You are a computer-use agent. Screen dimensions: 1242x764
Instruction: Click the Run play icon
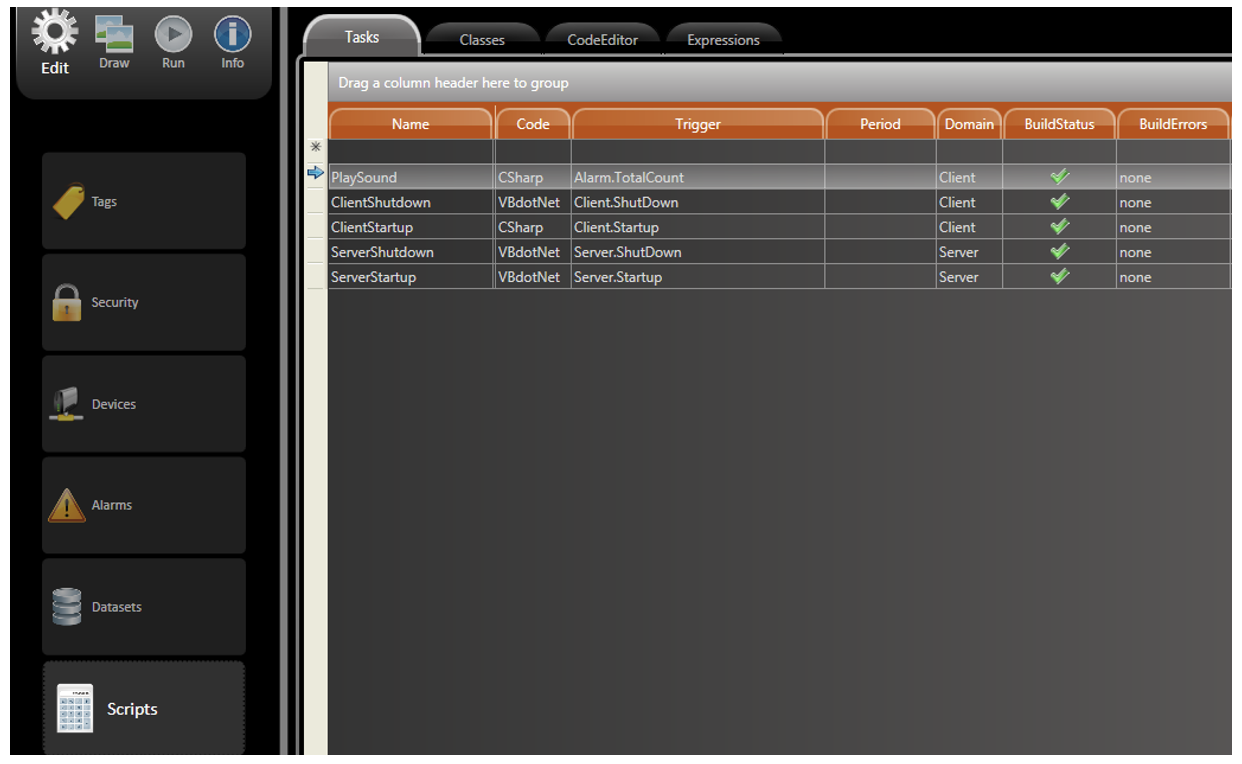click(173, 36)
